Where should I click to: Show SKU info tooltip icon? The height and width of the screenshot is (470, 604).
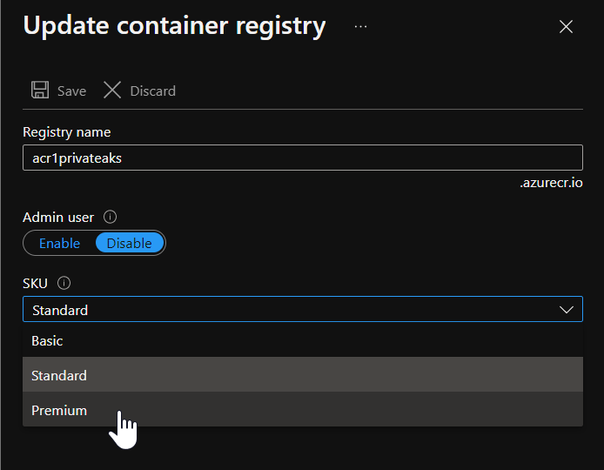[64, 283]
